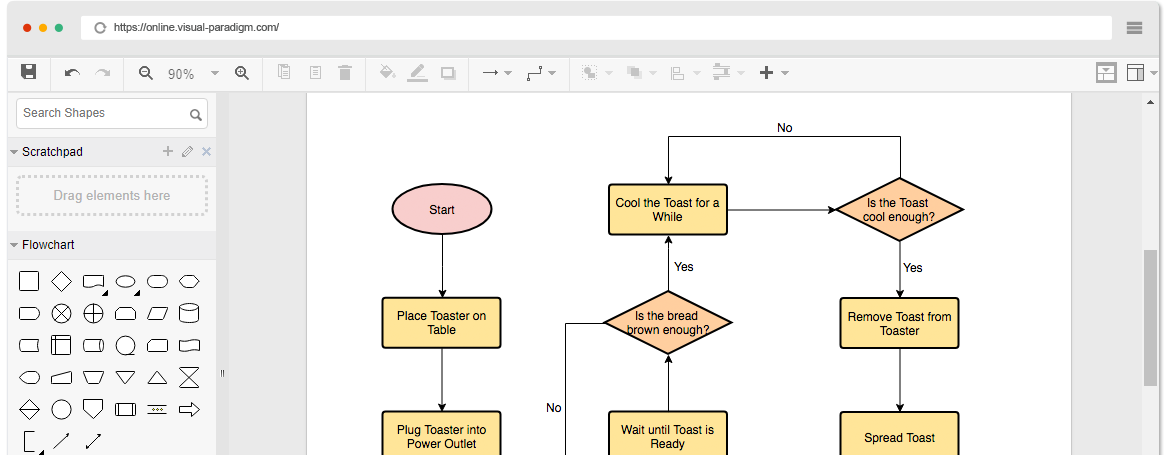This screenshot has width=1170, height=455.
Task: Click the Delete trash can icon
Action: click(x=345, y=73)
